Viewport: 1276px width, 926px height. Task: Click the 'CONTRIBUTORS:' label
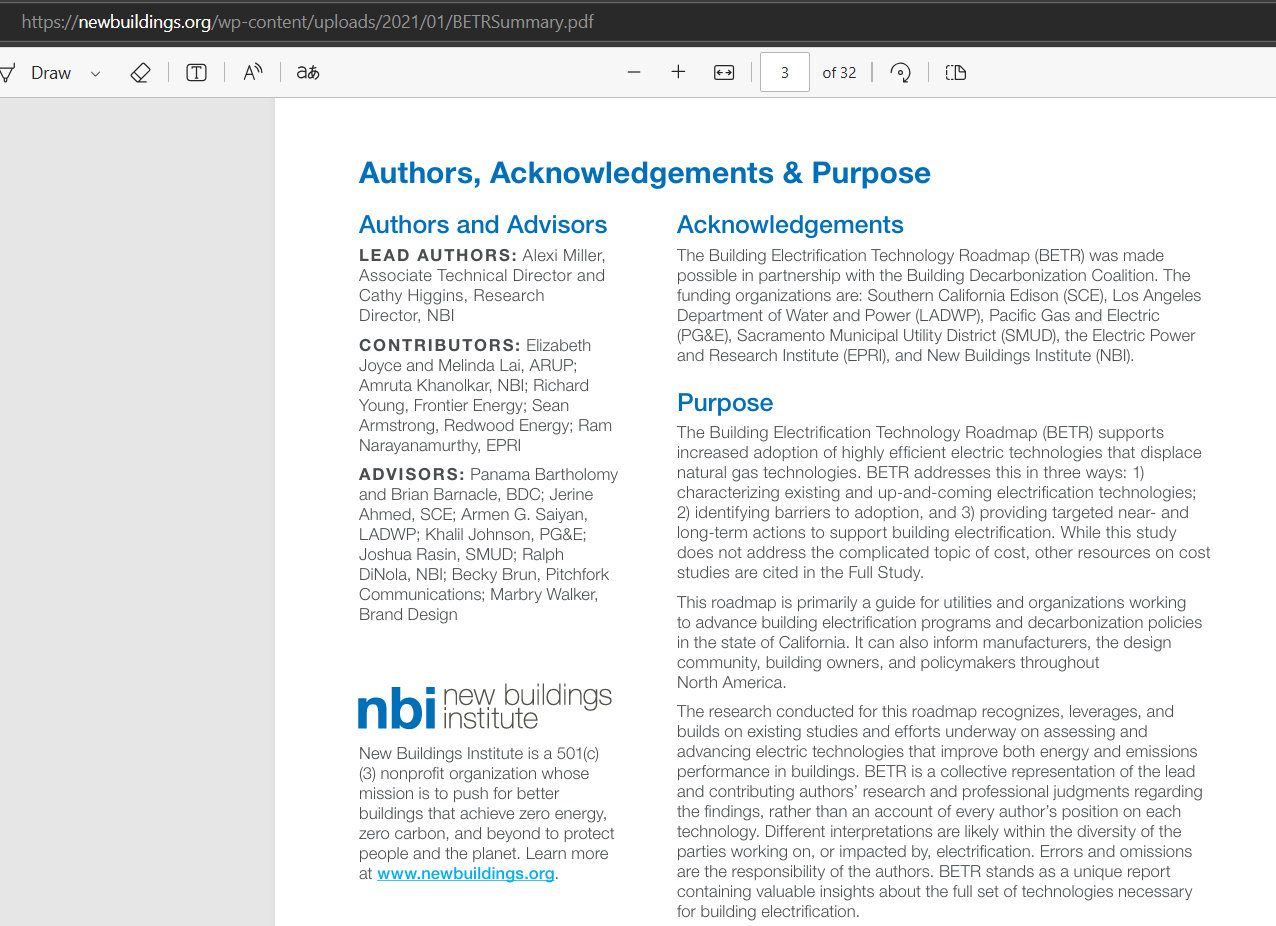tap(440, 346)
